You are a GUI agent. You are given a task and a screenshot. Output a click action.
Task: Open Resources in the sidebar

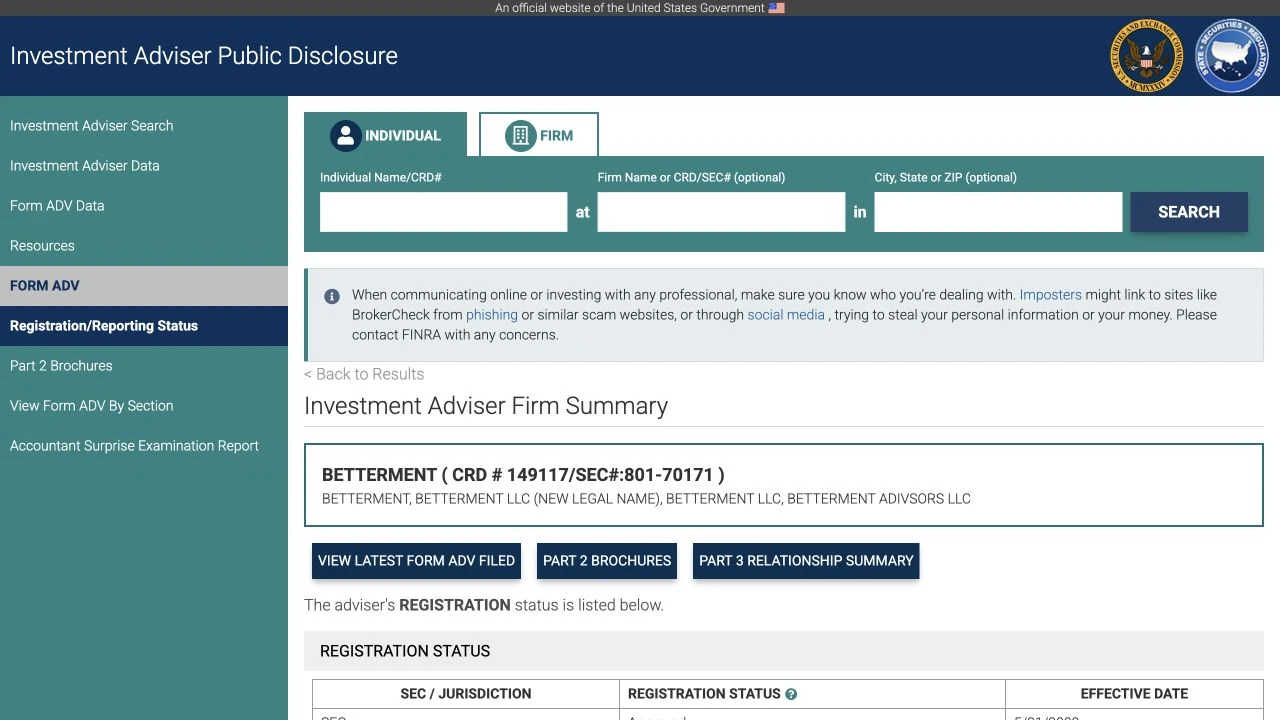[144, 246]
